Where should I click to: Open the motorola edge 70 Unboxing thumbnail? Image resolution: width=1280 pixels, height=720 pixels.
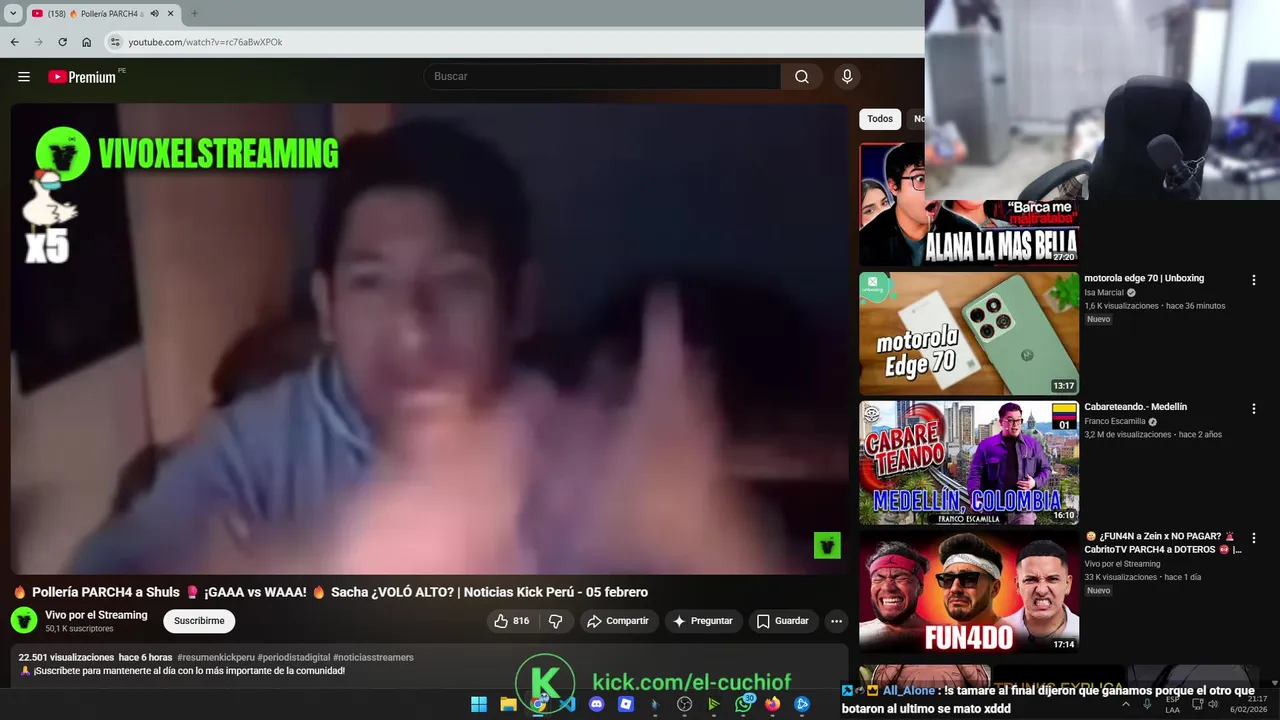pos(969,334)
